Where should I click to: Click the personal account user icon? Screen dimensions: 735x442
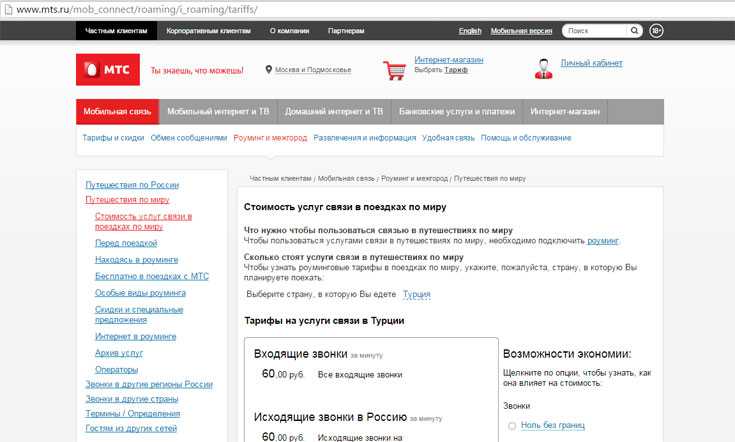point(544,68)
